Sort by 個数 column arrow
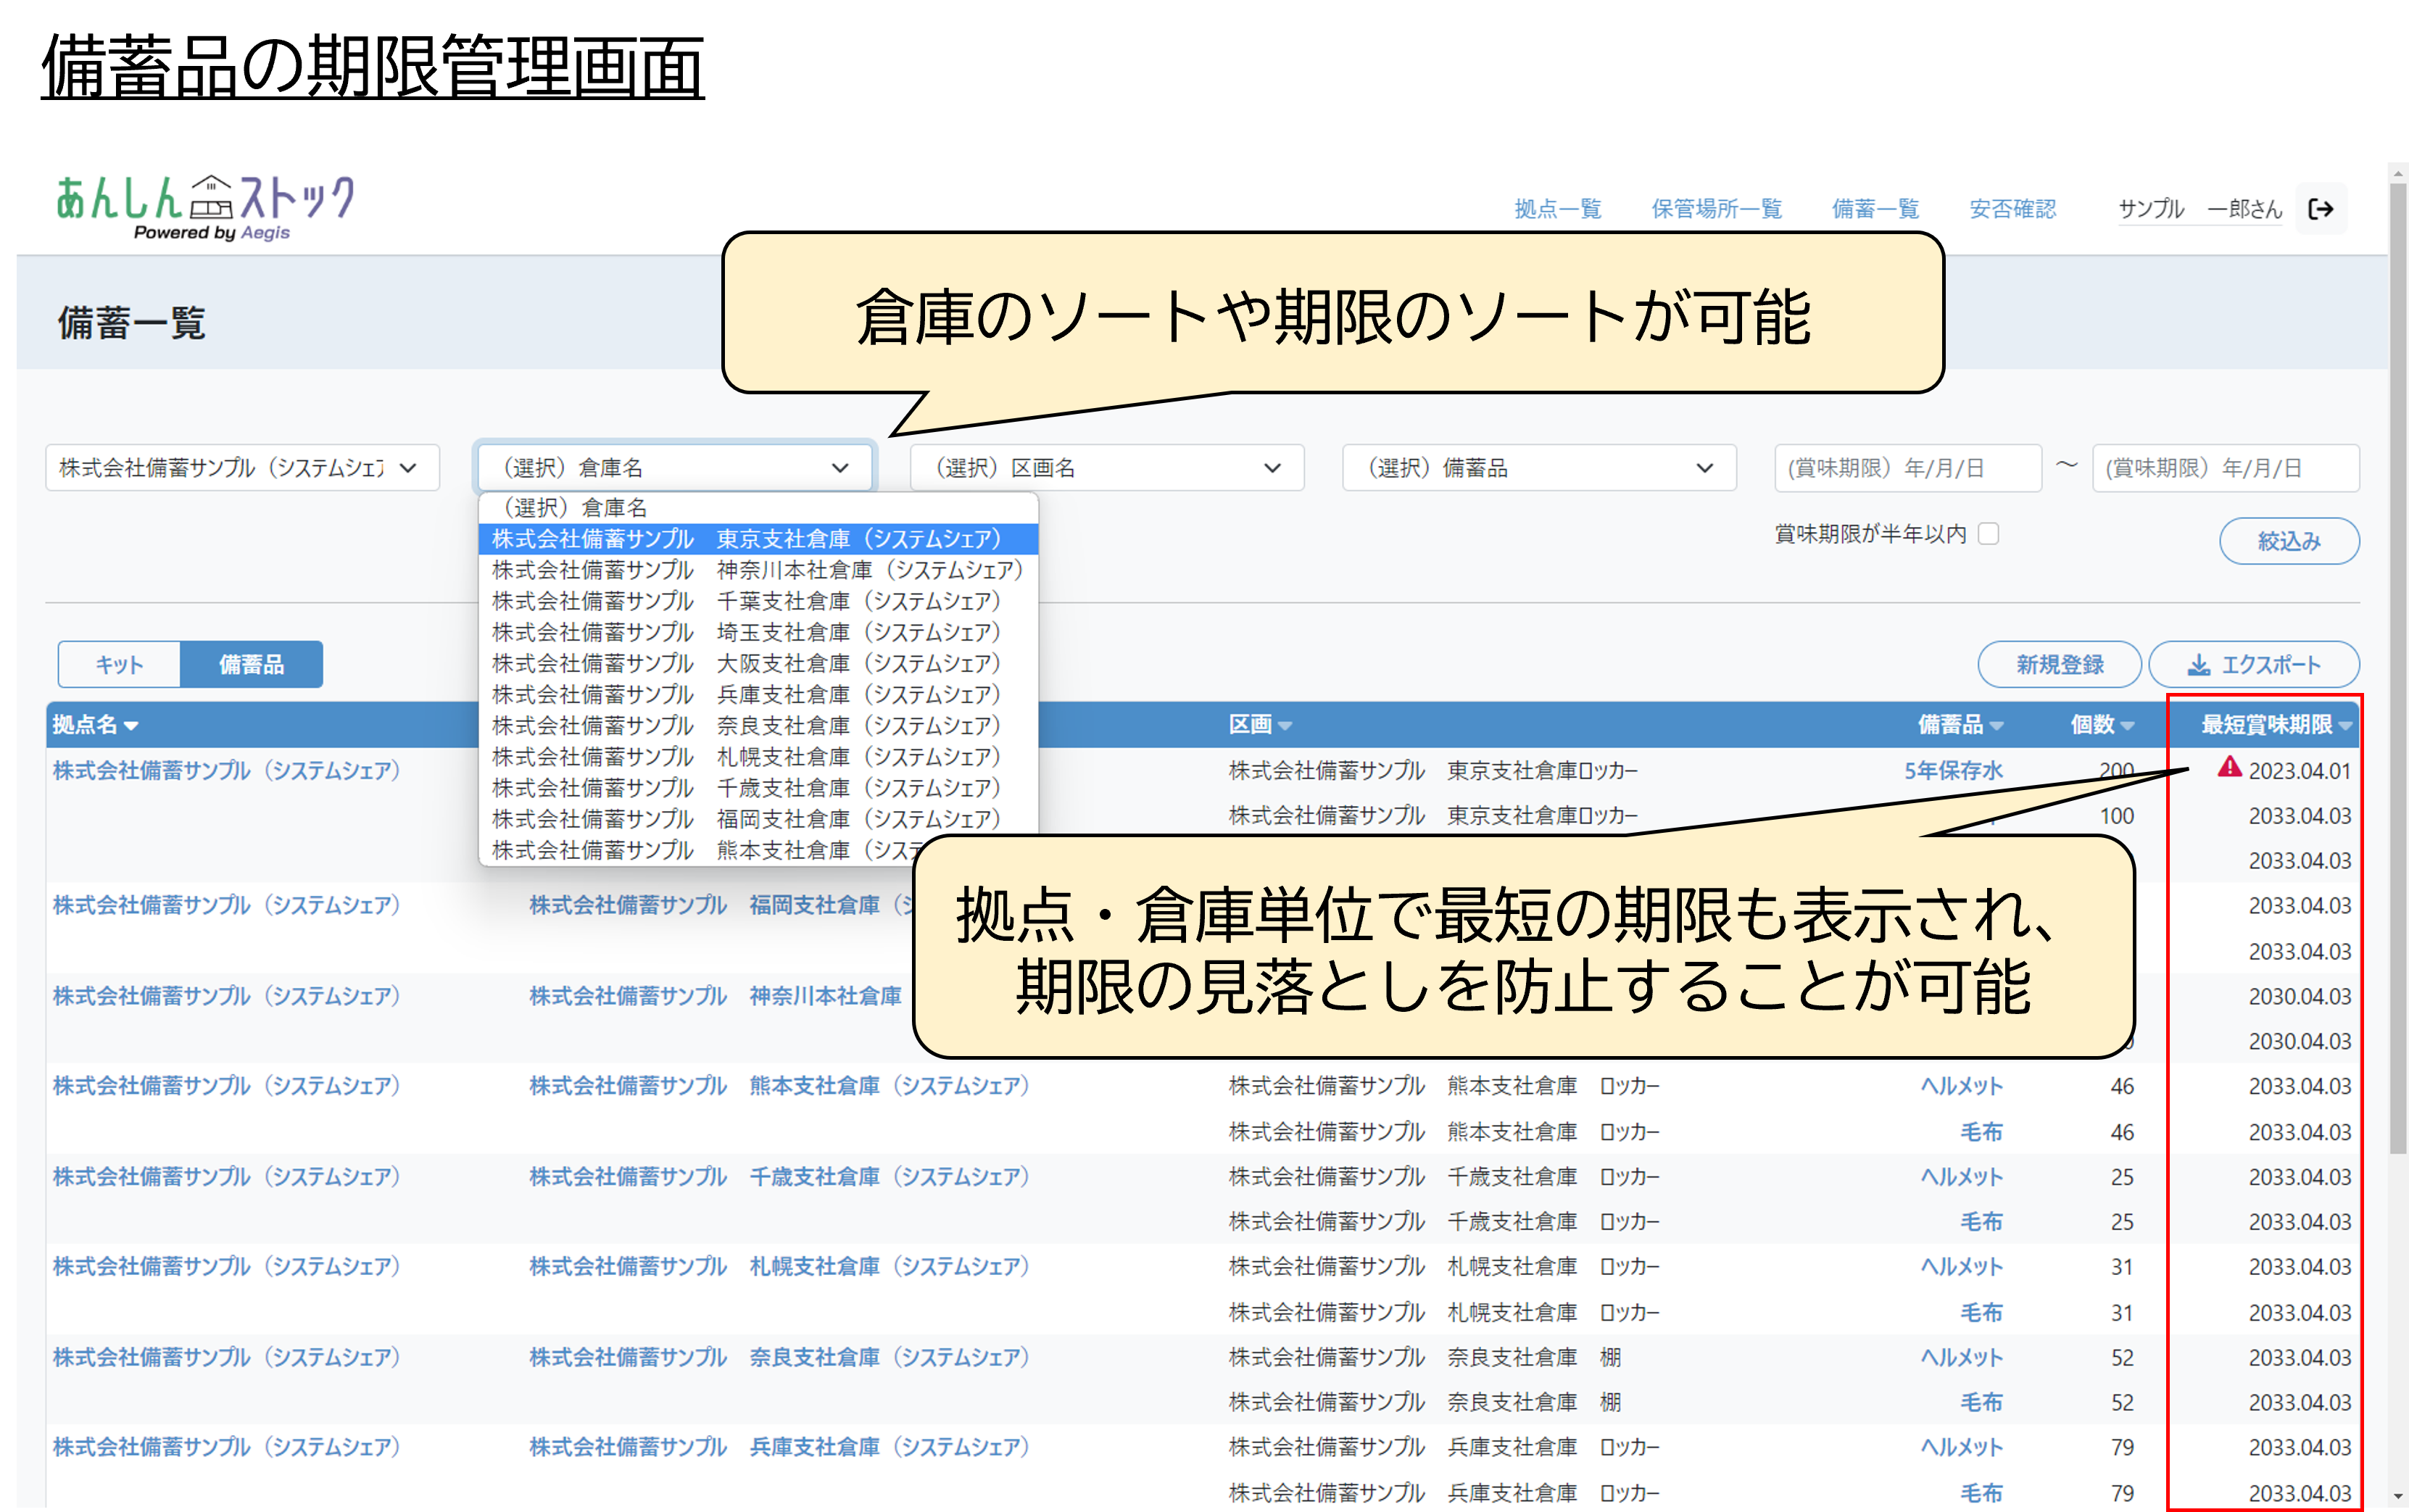2409x1512 pixels. (x=2127, y=726)
